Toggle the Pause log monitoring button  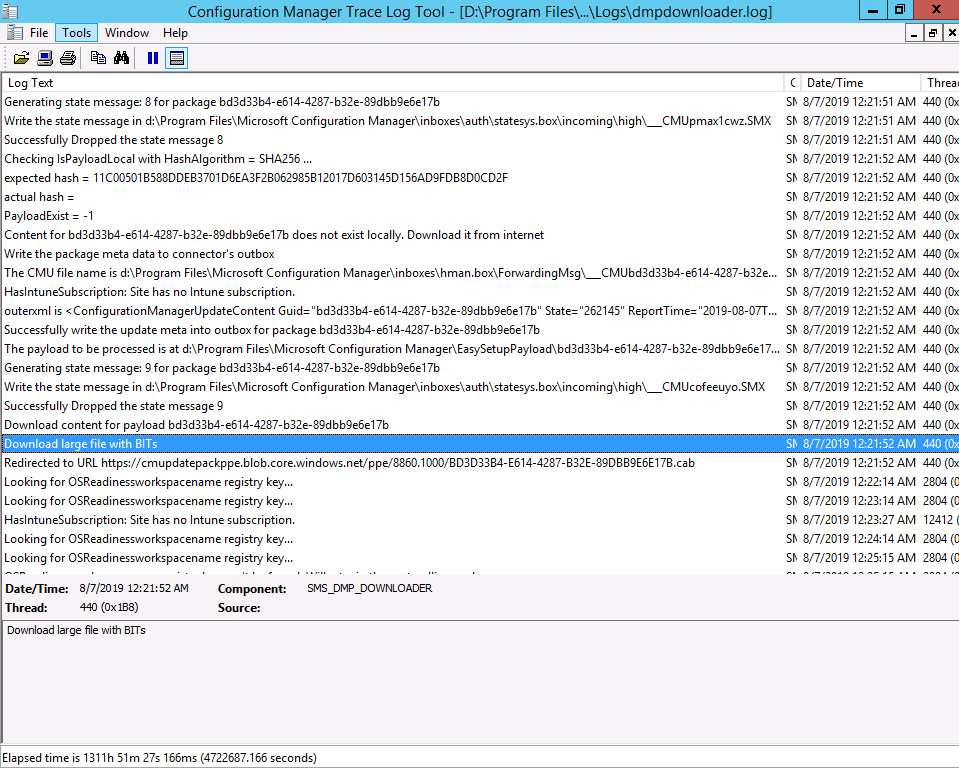153,58
